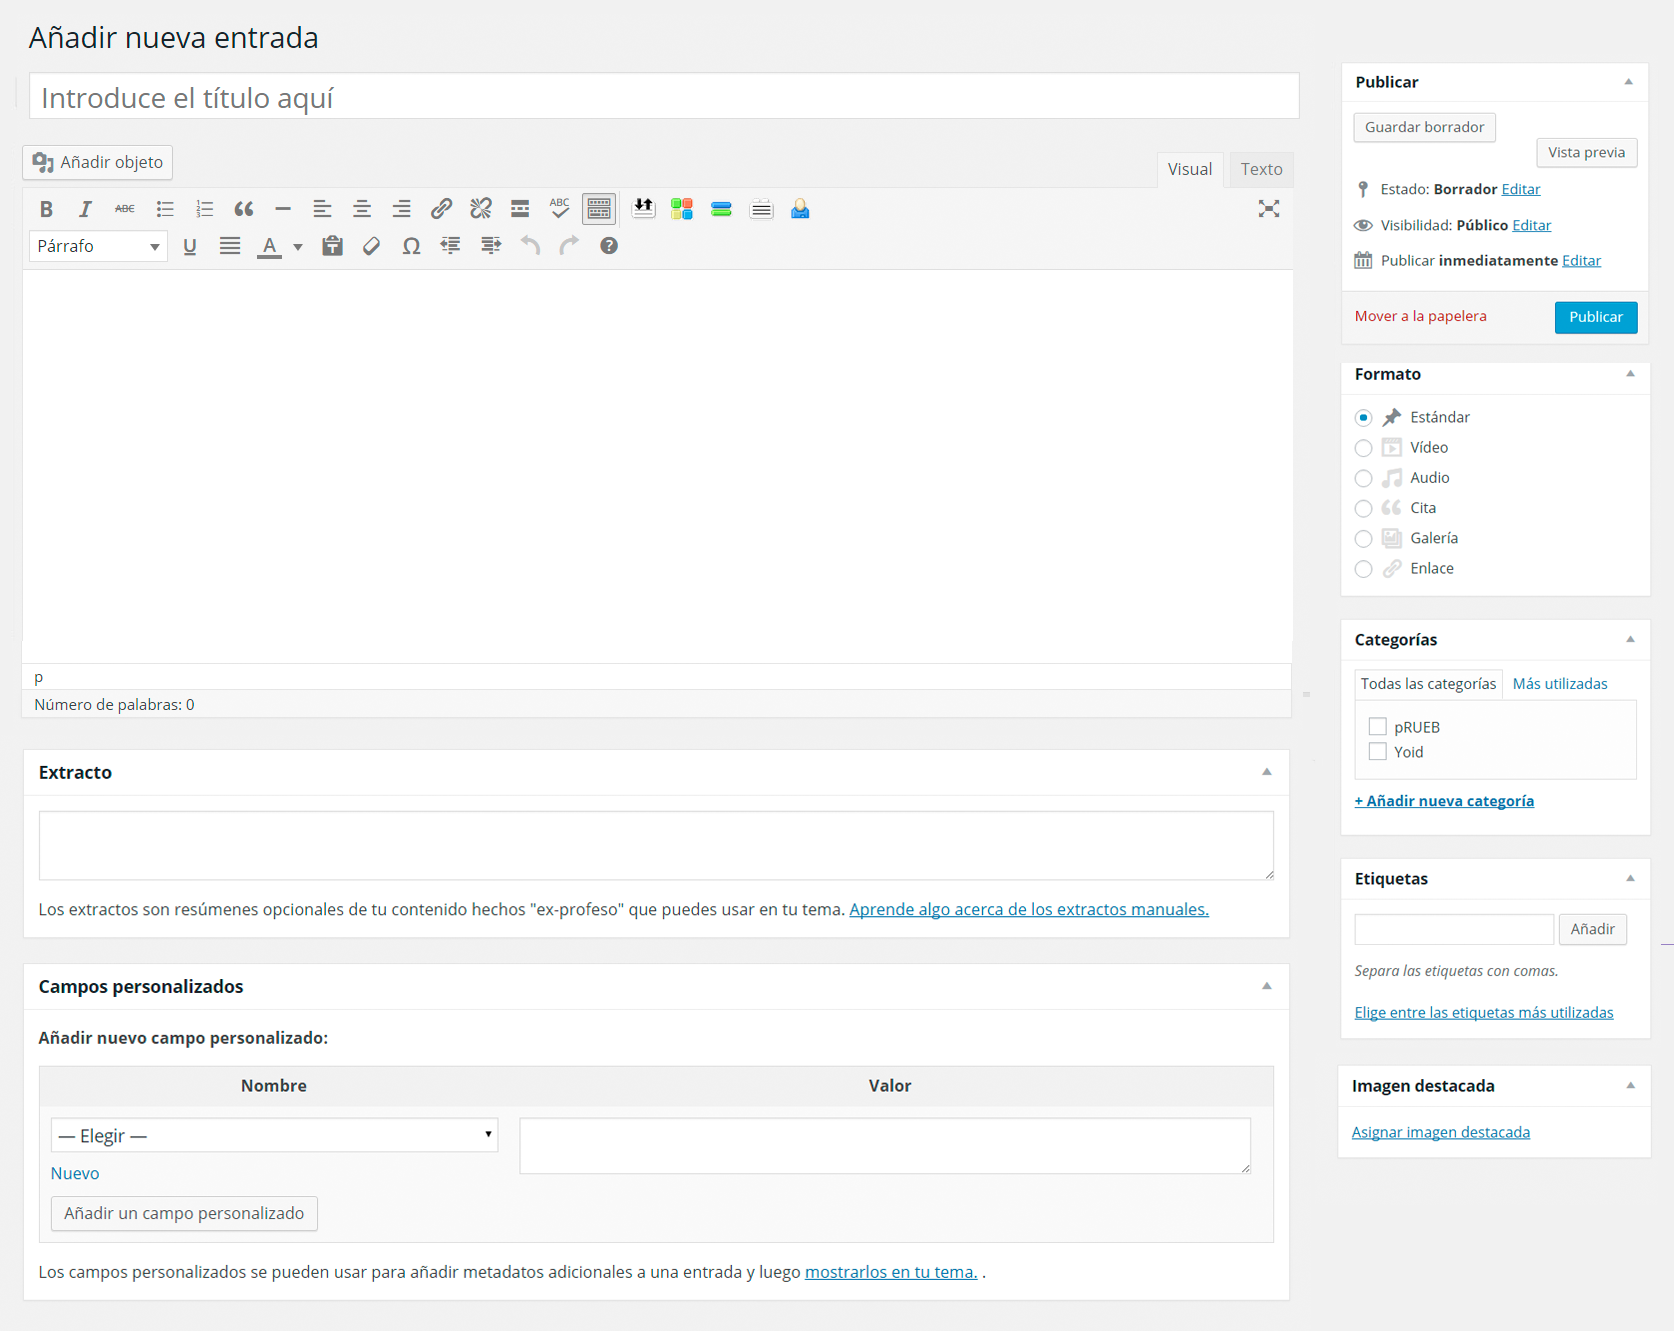Open the Párrafo style dropdown
Image resolution: width=1674 pixels, height=1331 pixels.
(97, 246)
